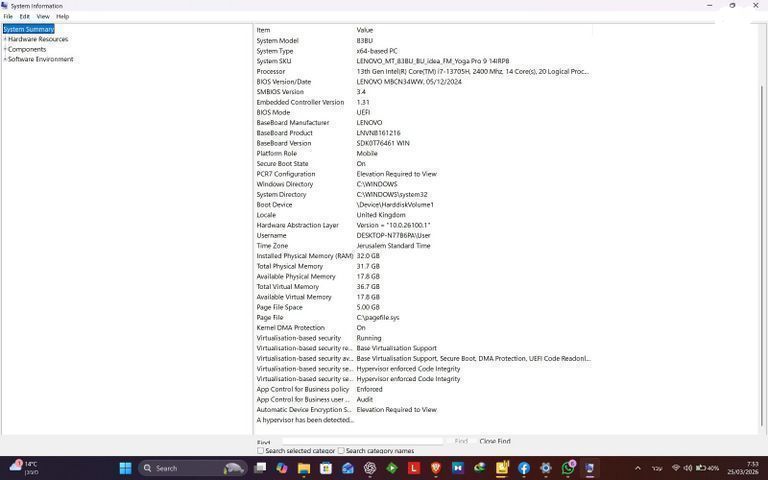Select the Page File Space row
This screenshot has width=768, height=480.
[424, 308]
